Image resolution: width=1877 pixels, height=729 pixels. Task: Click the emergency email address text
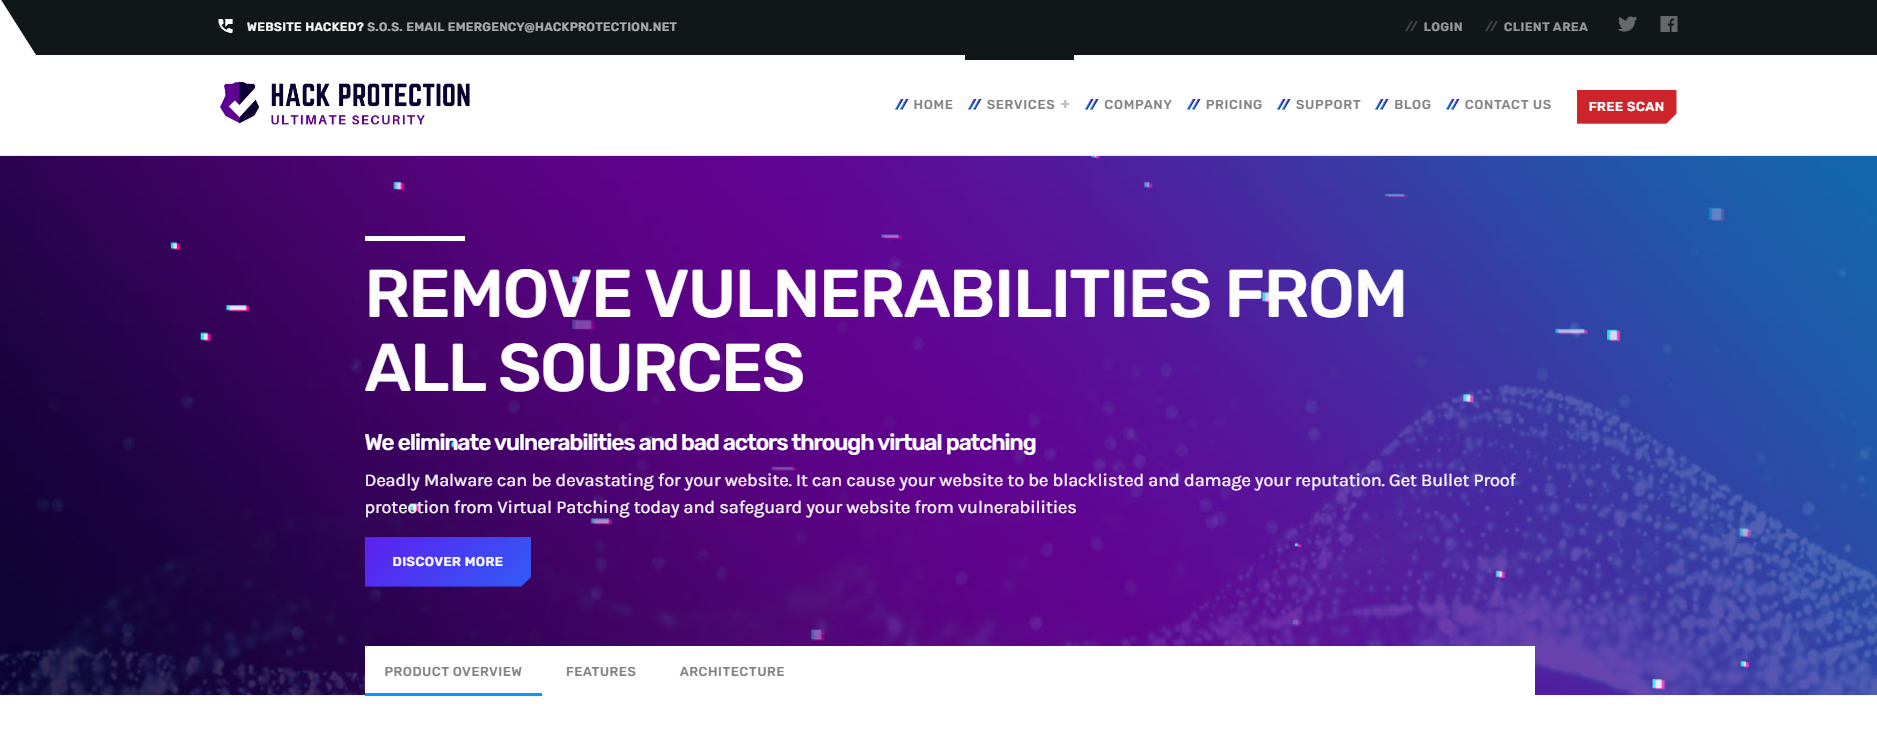562,27
